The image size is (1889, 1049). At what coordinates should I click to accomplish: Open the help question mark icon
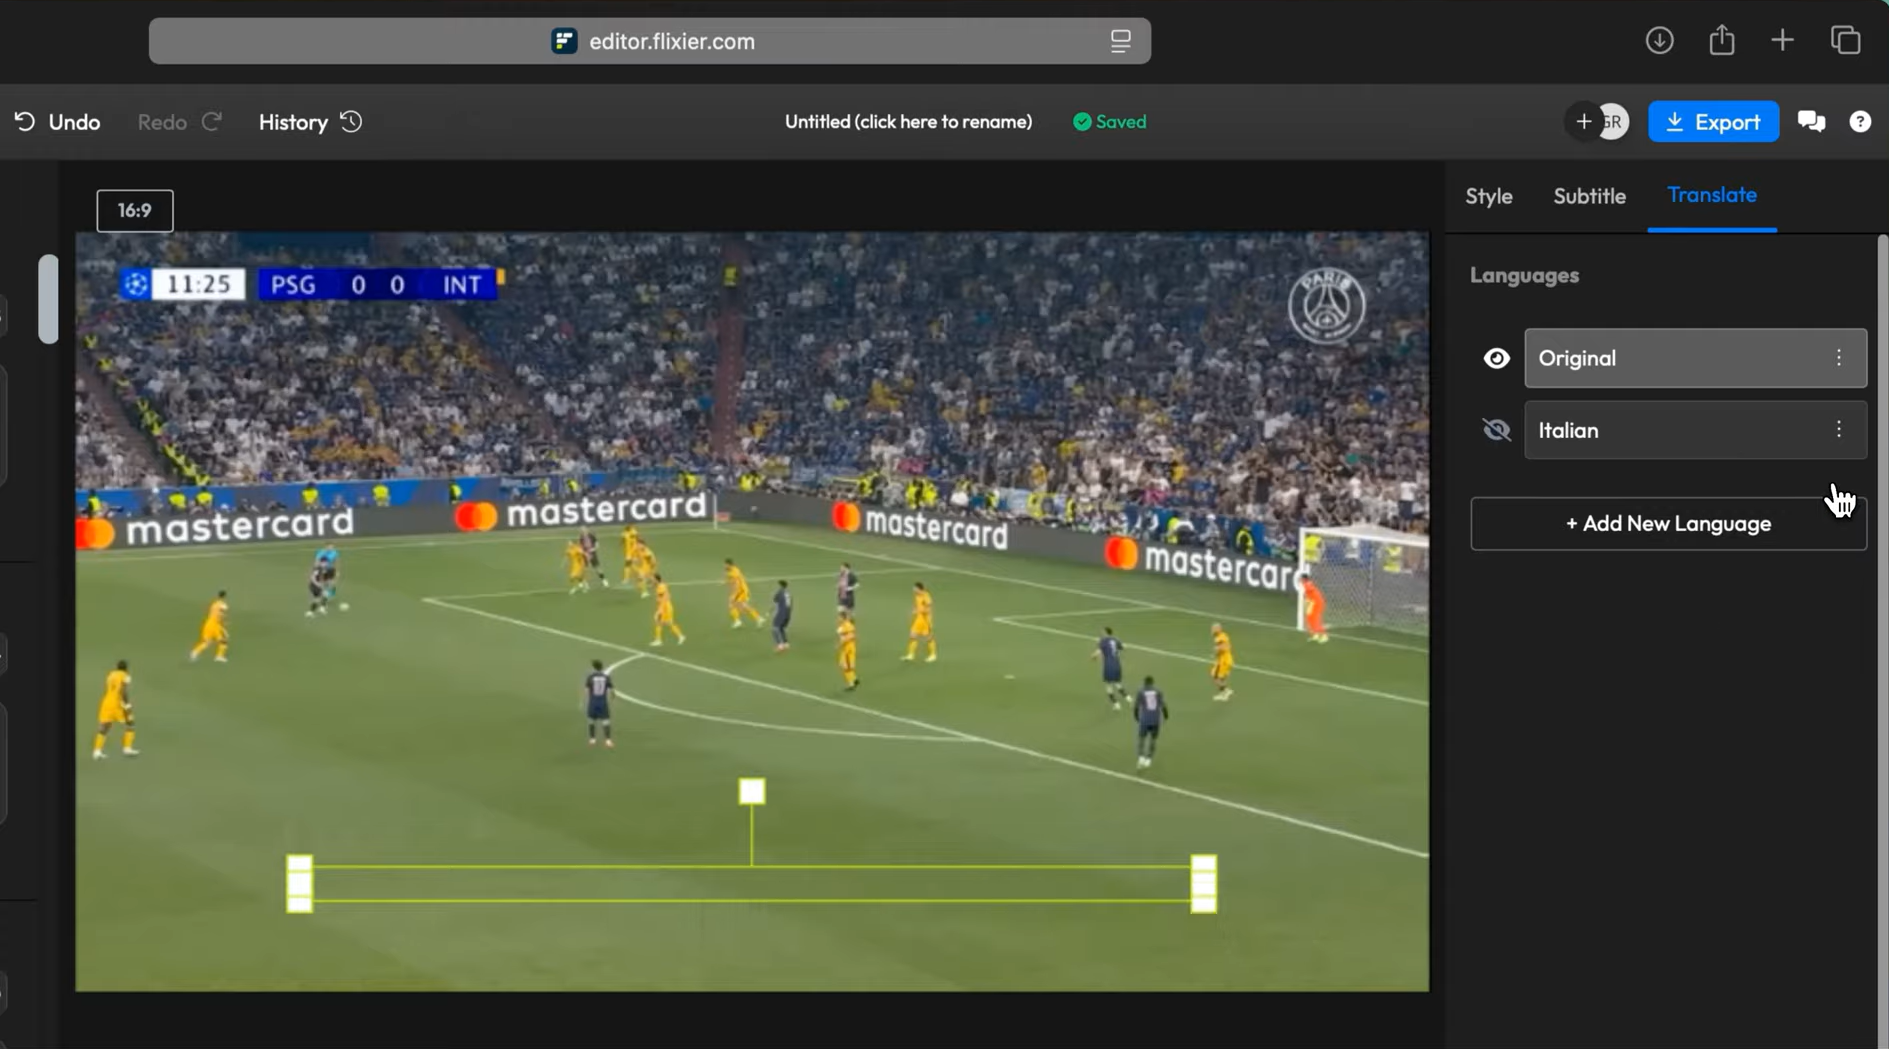(x=1861, y=121)
